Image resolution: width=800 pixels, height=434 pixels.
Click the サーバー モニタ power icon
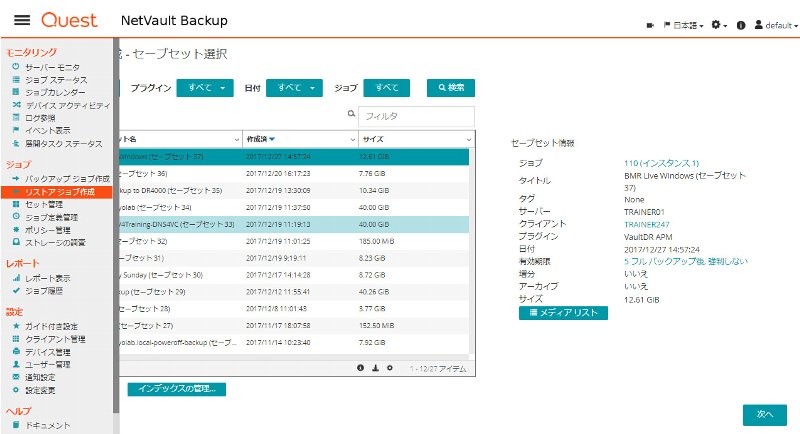coord(16,67)
